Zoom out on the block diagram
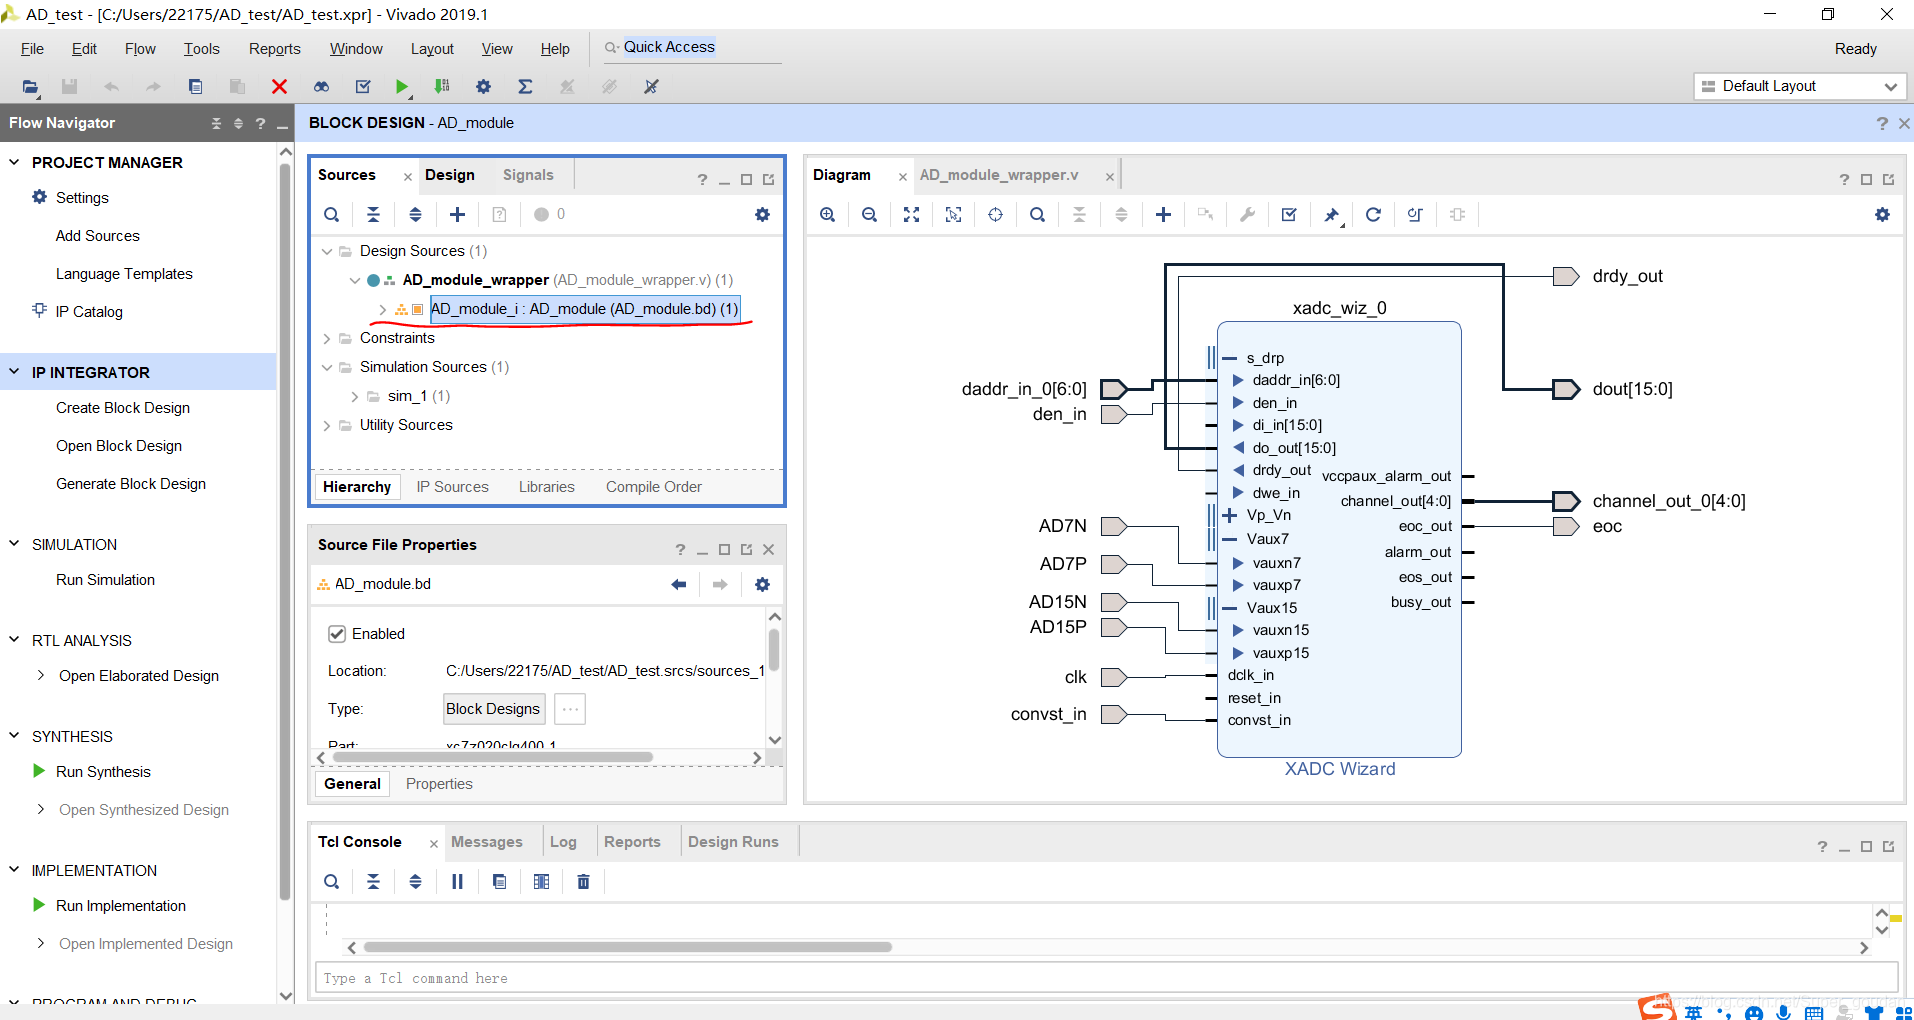The image size is (1914, 1020). coord(869,214)
